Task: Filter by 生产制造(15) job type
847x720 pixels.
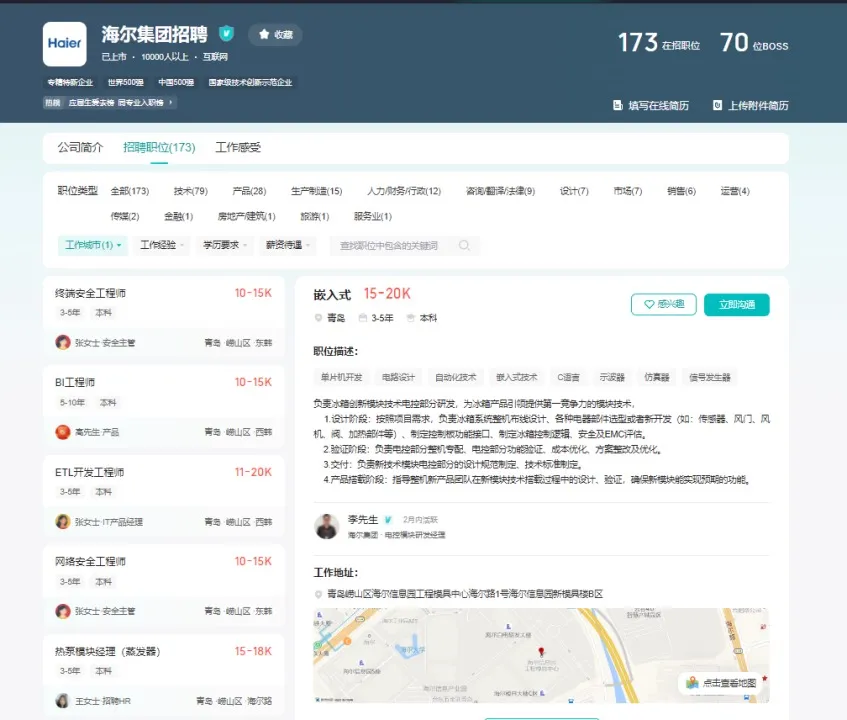Action: click(x=317, y=191)
